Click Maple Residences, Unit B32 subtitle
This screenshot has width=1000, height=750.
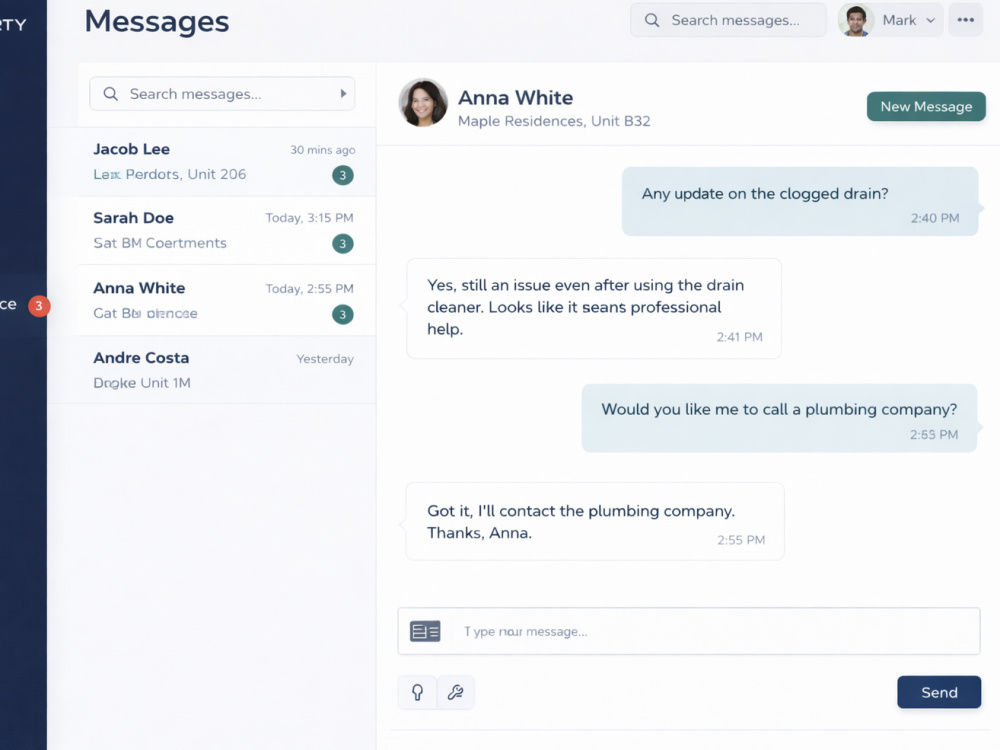pyautogui.click(x=554, y=121)
